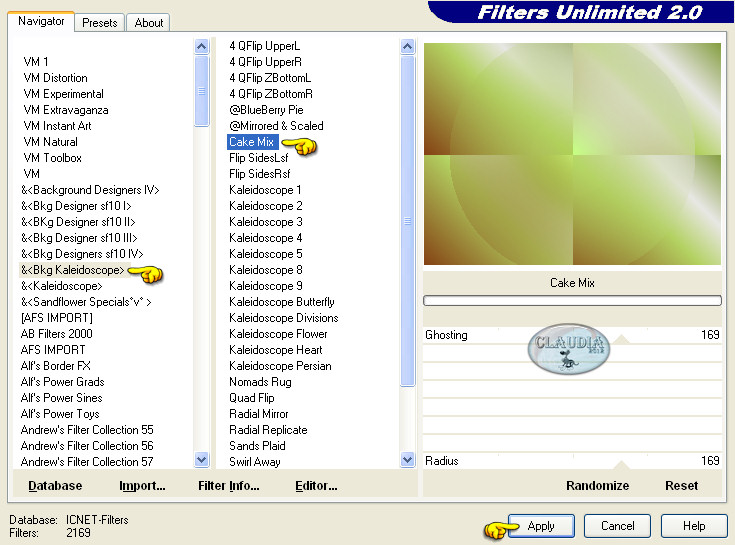
Task: Select Andrew's Filter Collection 57
Action: coord(87,462)
